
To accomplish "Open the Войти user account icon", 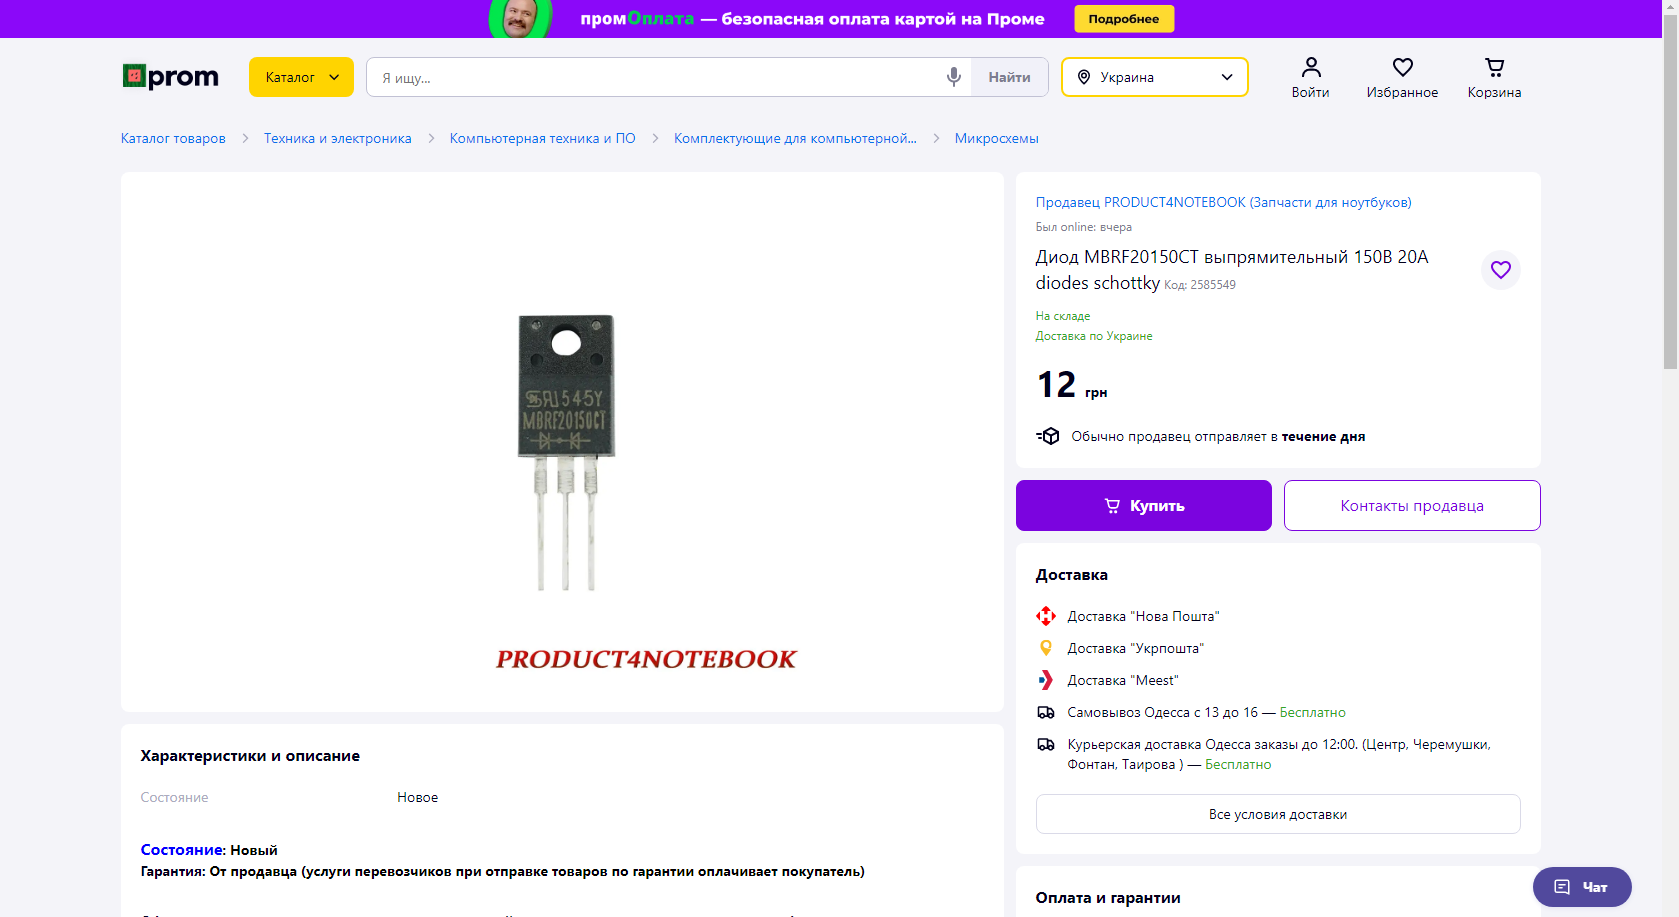I will pyautogui.click(x=1310, y=67).
